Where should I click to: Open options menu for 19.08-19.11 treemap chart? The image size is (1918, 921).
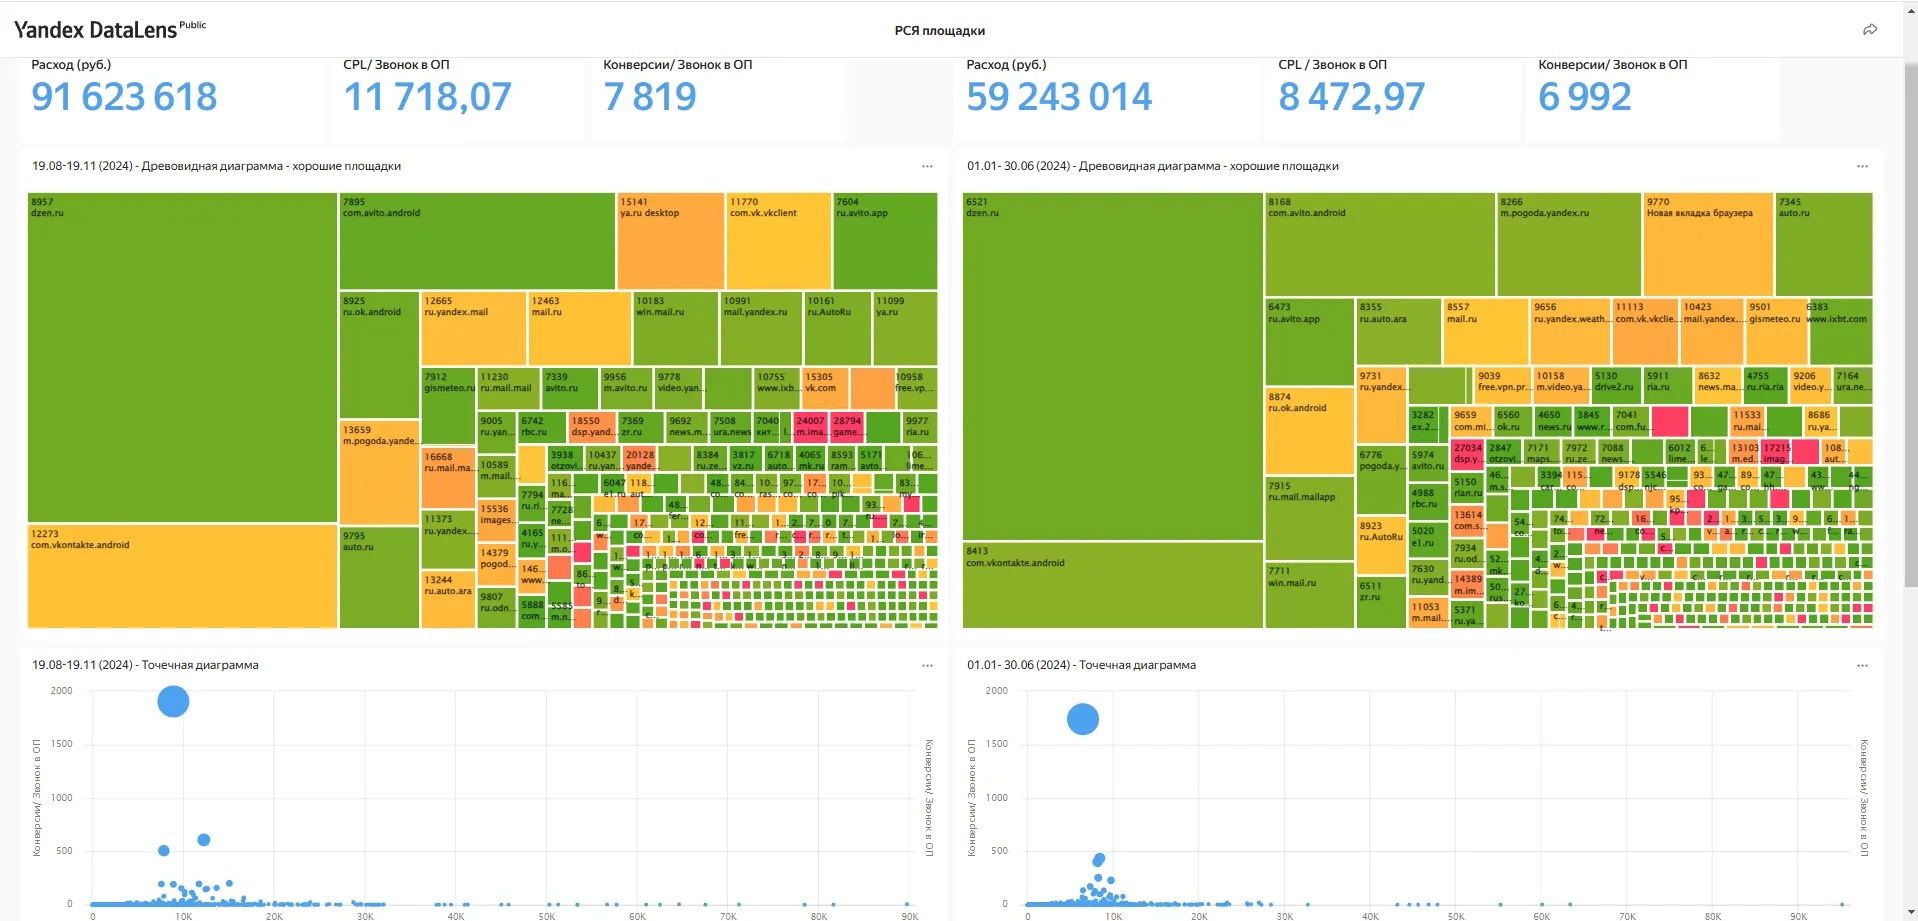tap(927, 166)
